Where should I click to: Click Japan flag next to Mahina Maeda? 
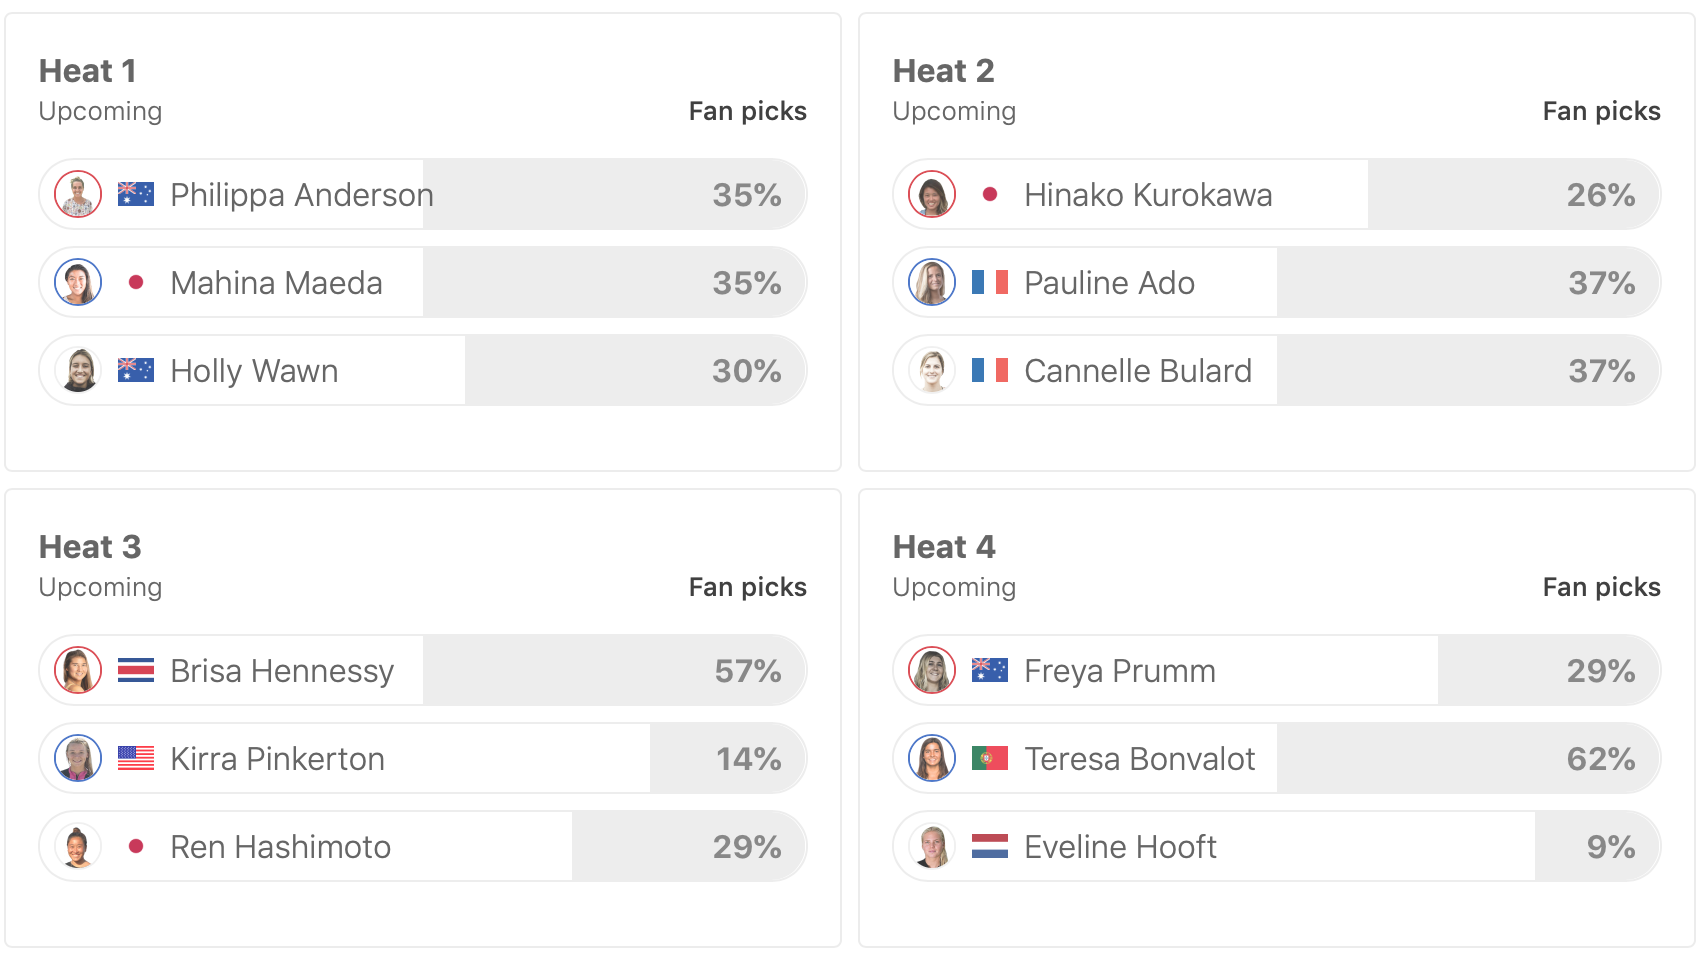136,282
